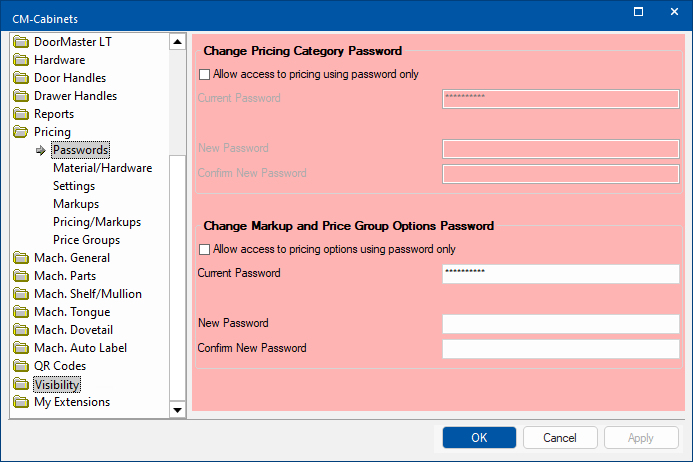Click the My Extensions folder icon

pos(21,402)
